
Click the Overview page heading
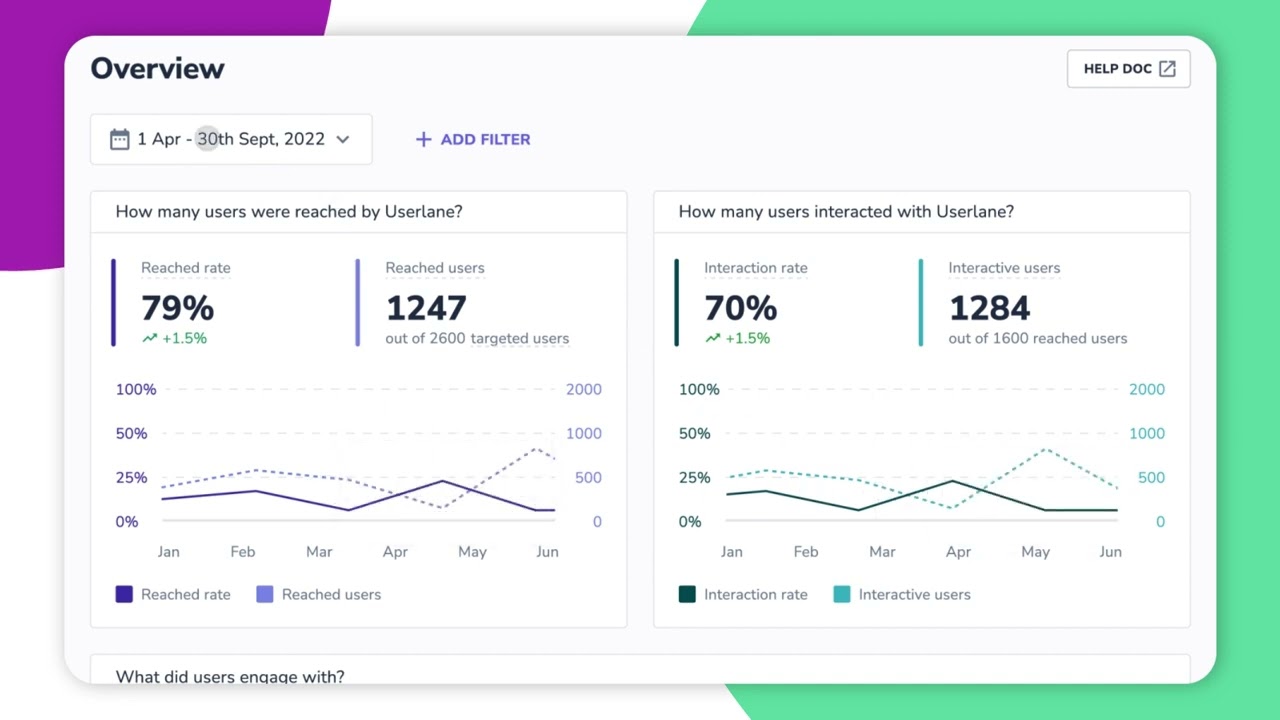click(x=158, y=68)
